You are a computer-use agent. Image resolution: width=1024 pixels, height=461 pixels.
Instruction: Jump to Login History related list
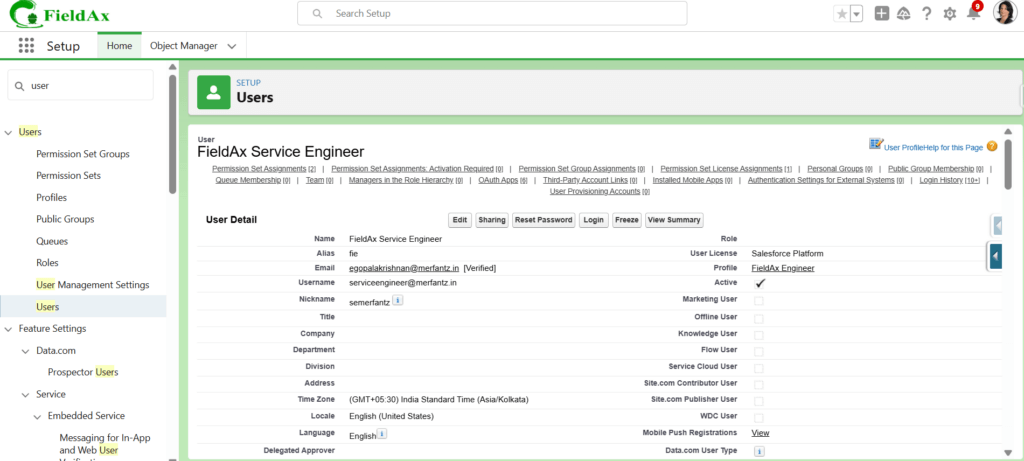click(941, 180)
